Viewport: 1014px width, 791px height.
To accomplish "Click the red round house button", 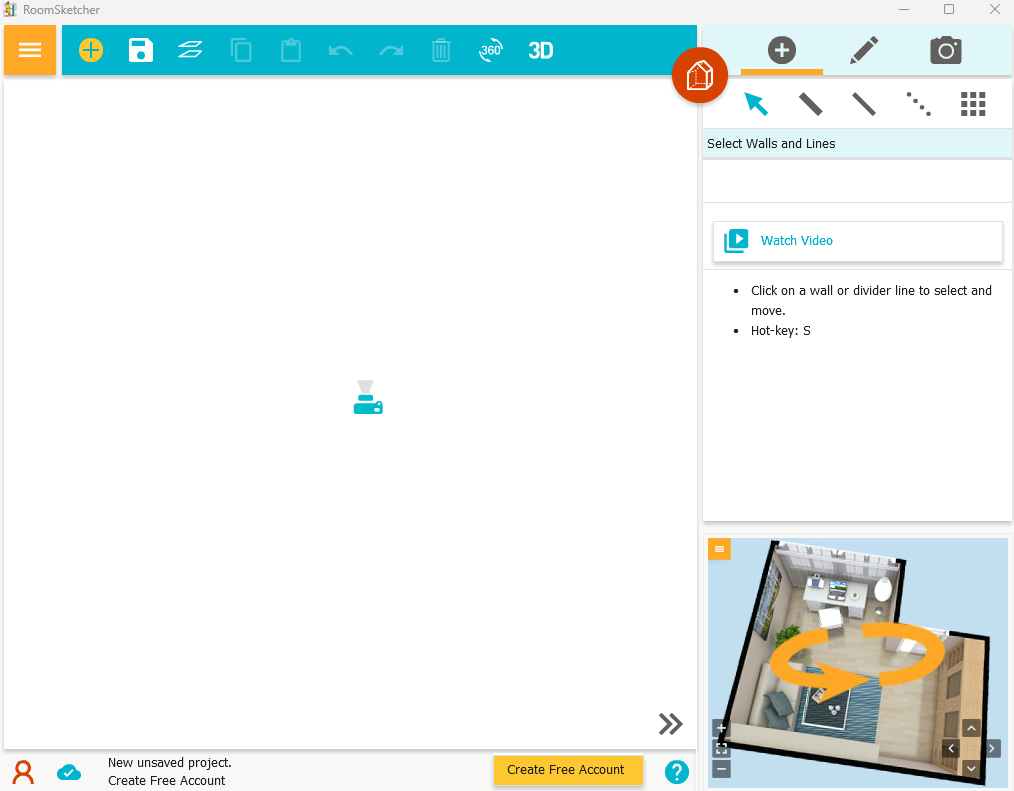I will [x=700, y=76].
